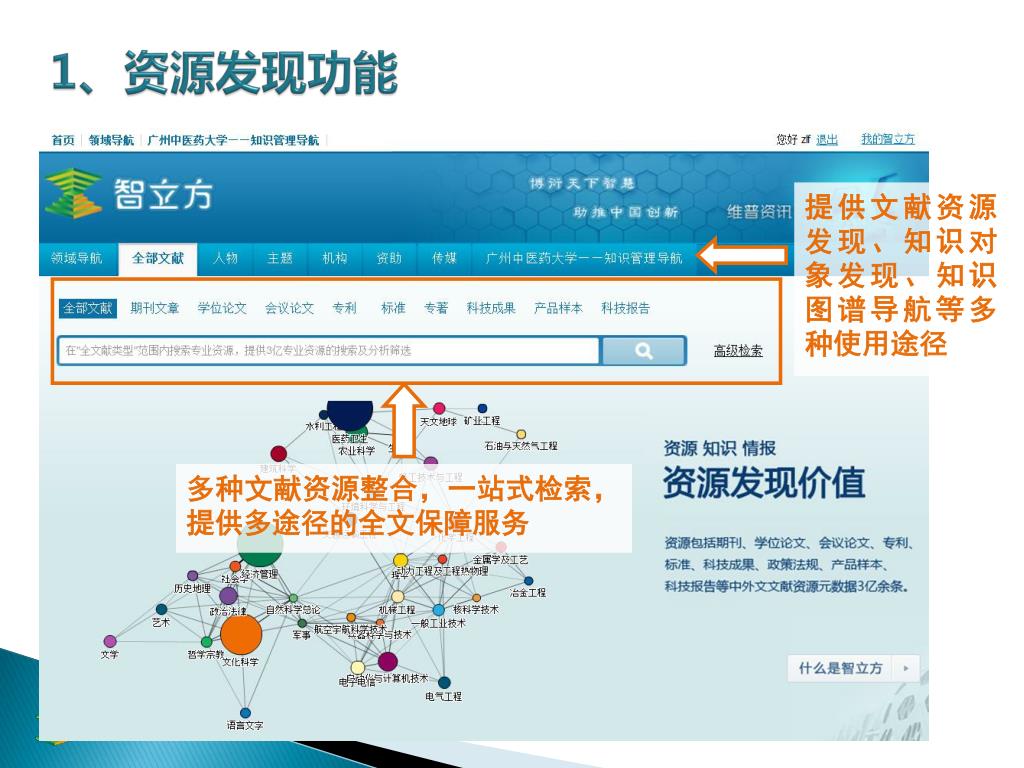Image resolution: width=1024 pixels, height=768 pixels.
Task: Open the 人物 tab
Action: pos(225,258)
